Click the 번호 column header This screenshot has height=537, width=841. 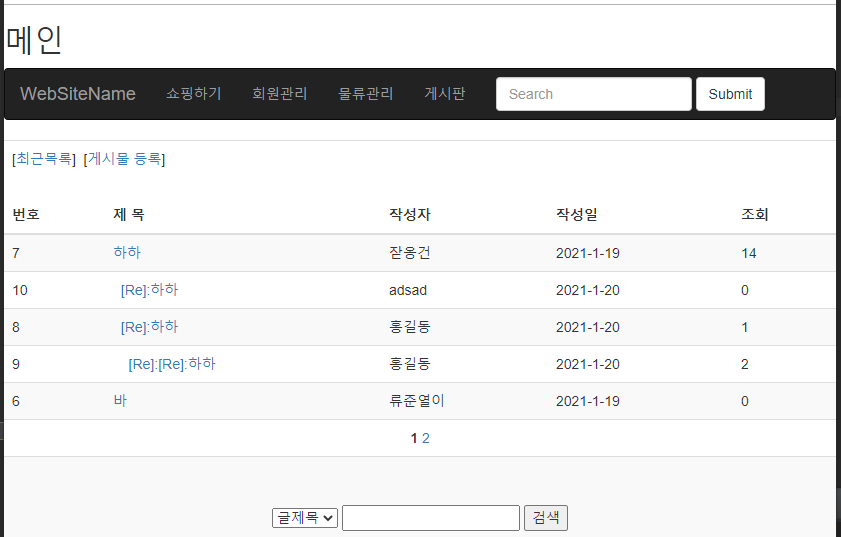tap(26, 215)
